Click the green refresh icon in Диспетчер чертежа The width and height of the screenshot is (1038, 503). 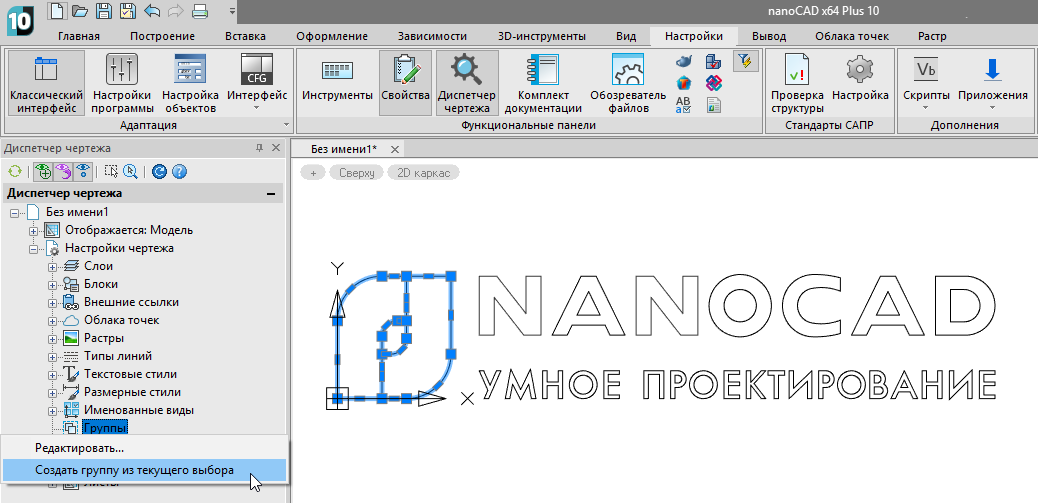pos(15,172)
